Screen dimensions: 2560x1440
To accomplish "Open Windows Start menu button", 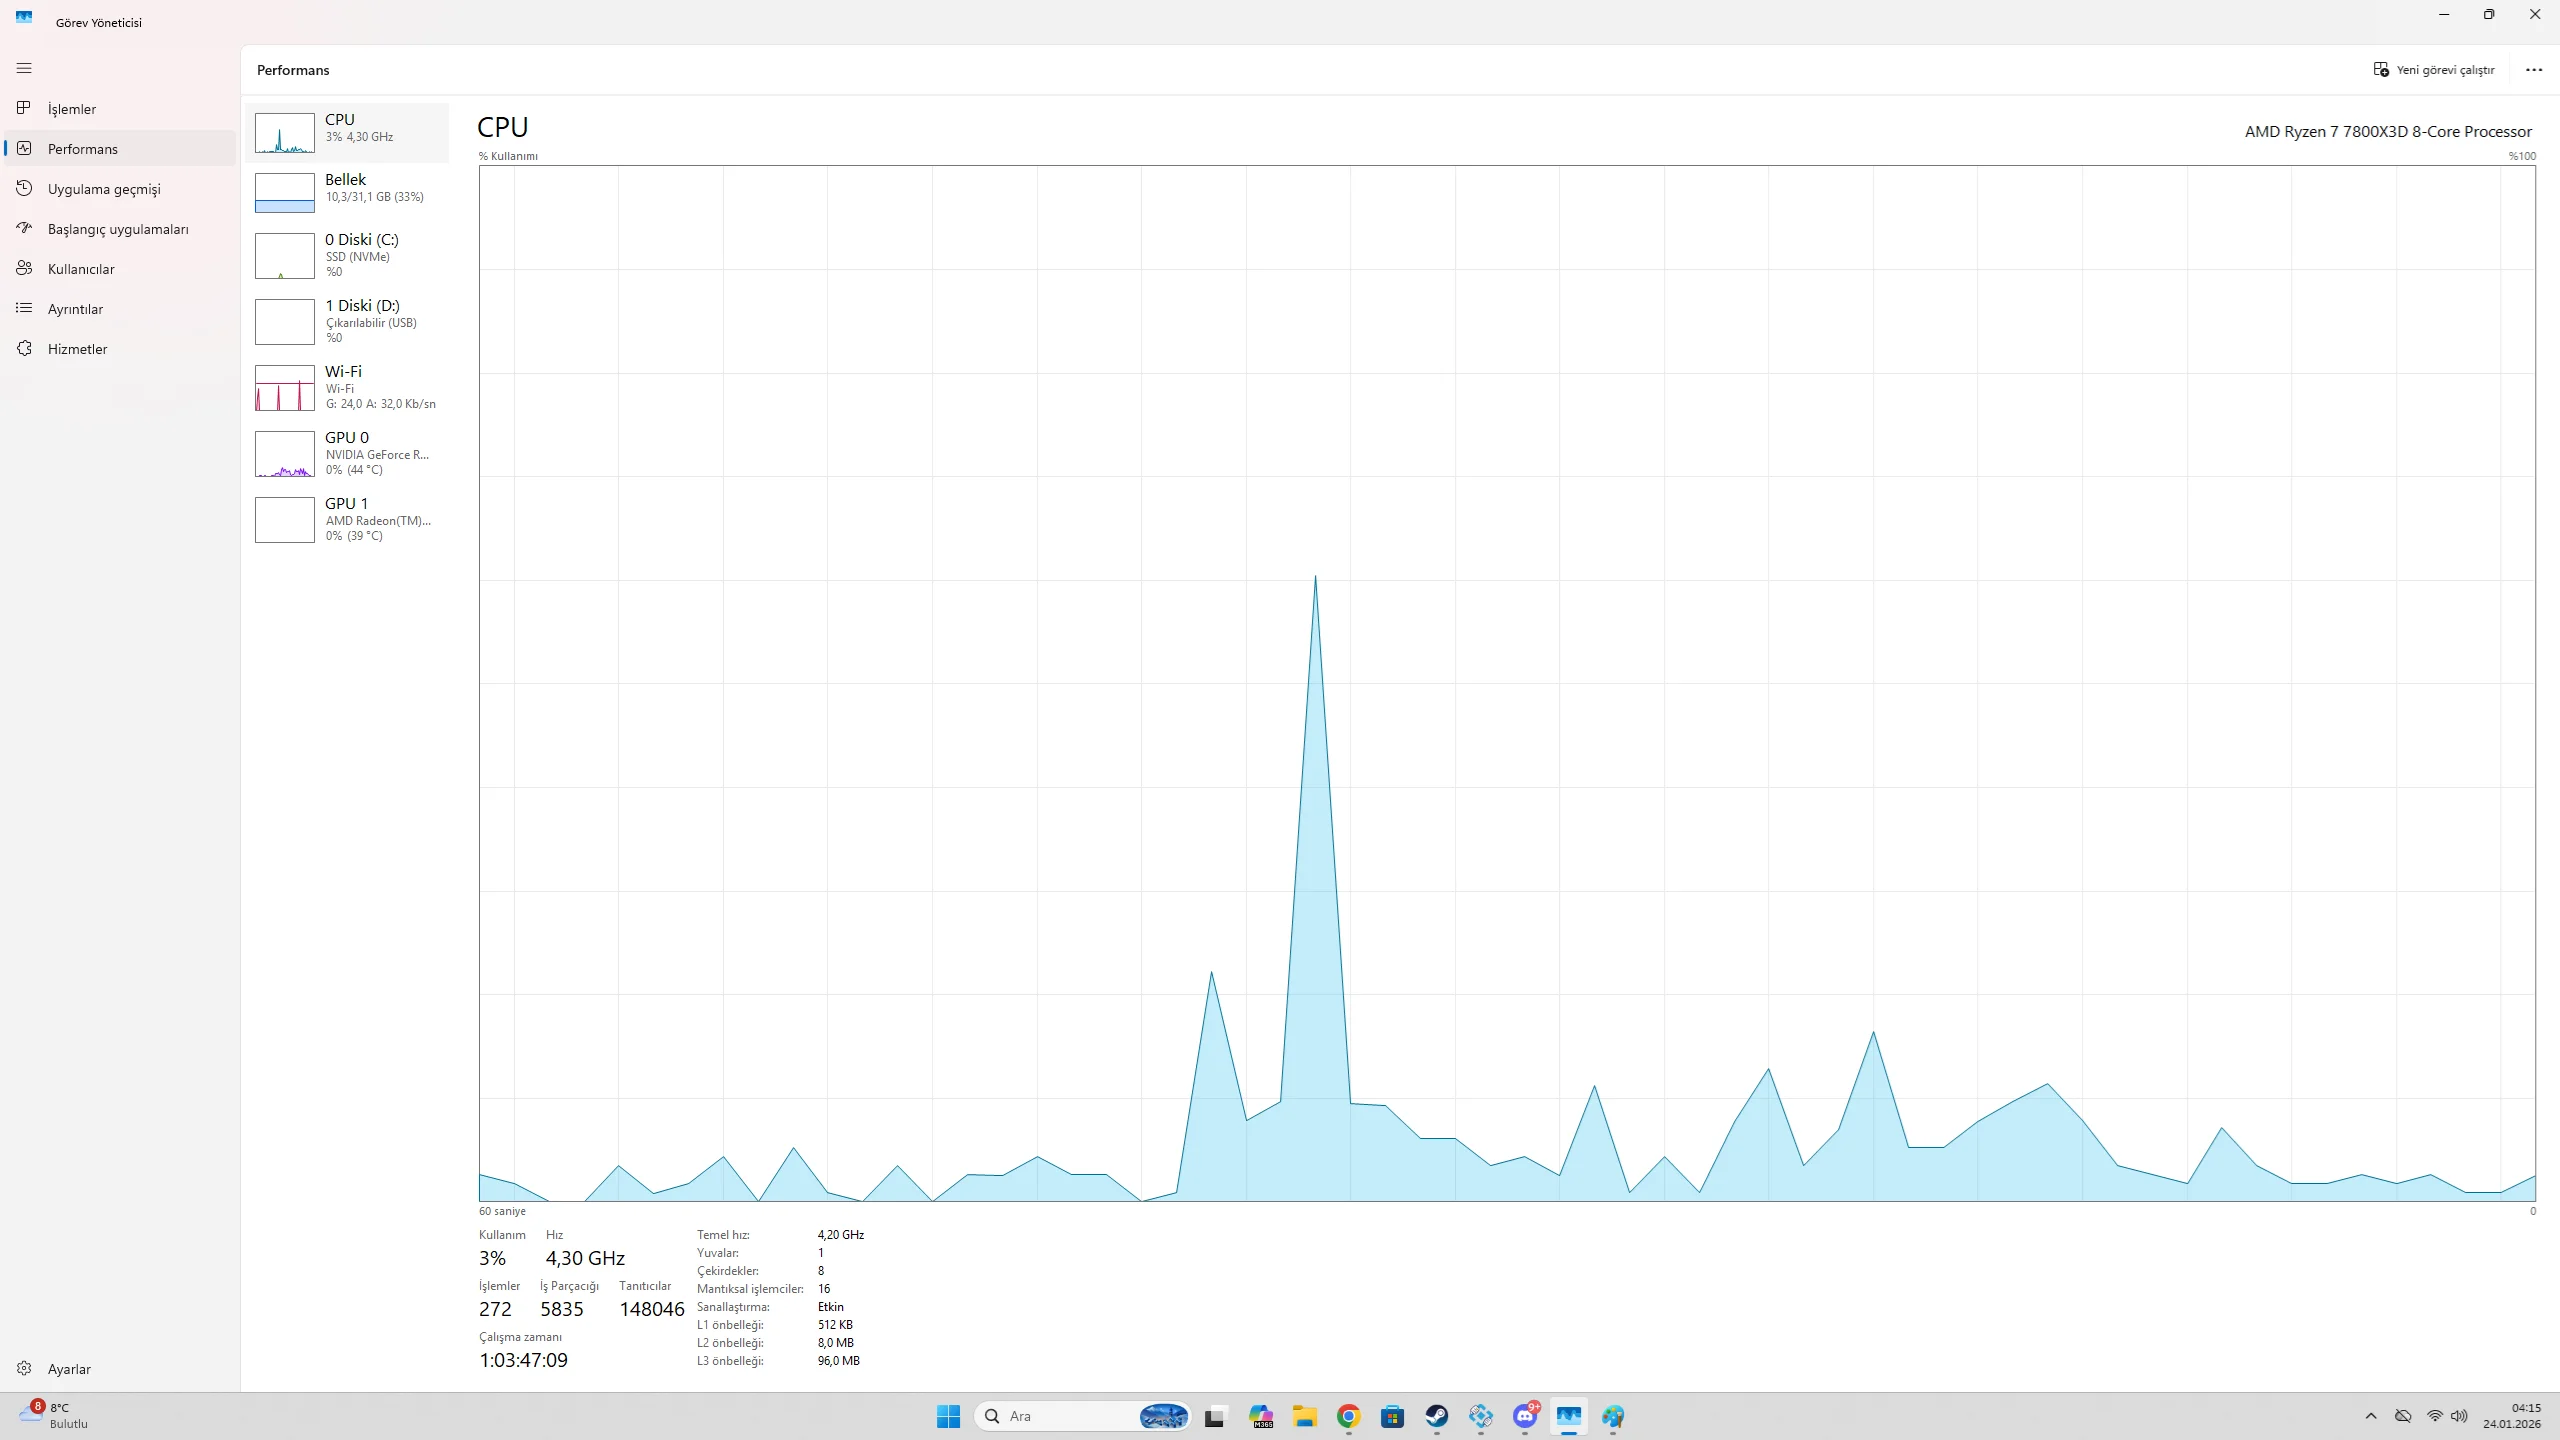I will pyautogui.click(x=948, y=1416).
